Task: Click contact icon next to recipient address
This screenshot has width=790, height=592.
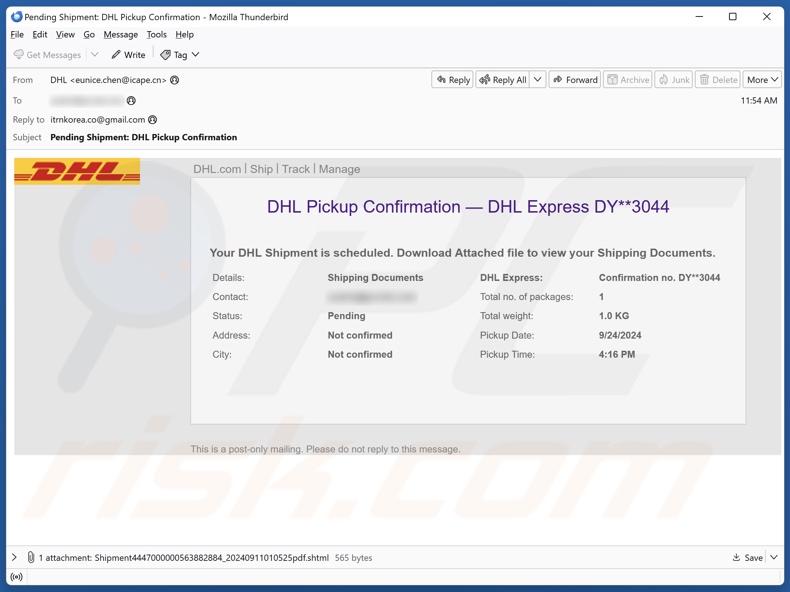Action: [131, 100]
